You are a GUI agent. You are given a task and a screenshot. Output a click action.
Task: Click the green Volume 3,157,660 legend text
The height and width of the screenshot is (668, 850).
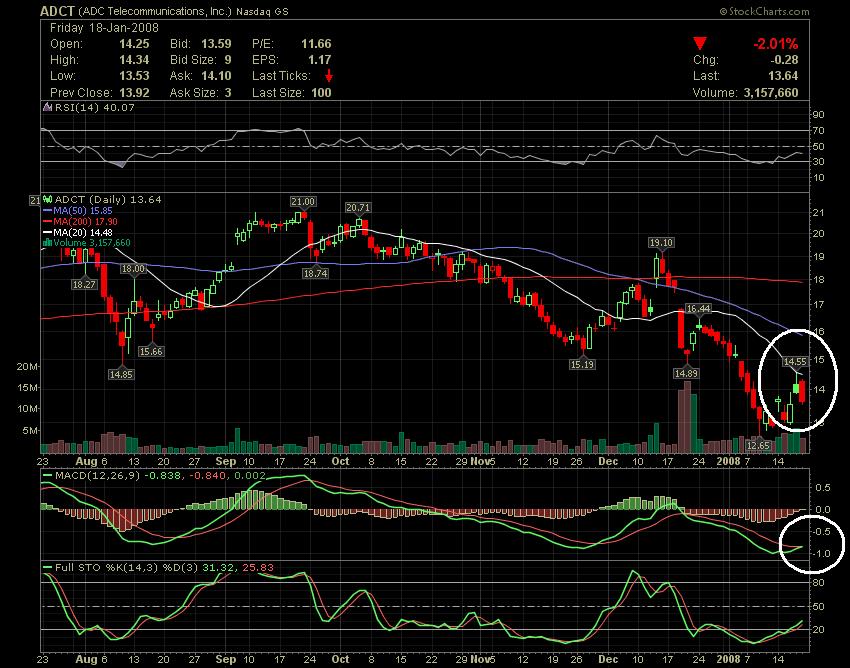tap(92, 243)
